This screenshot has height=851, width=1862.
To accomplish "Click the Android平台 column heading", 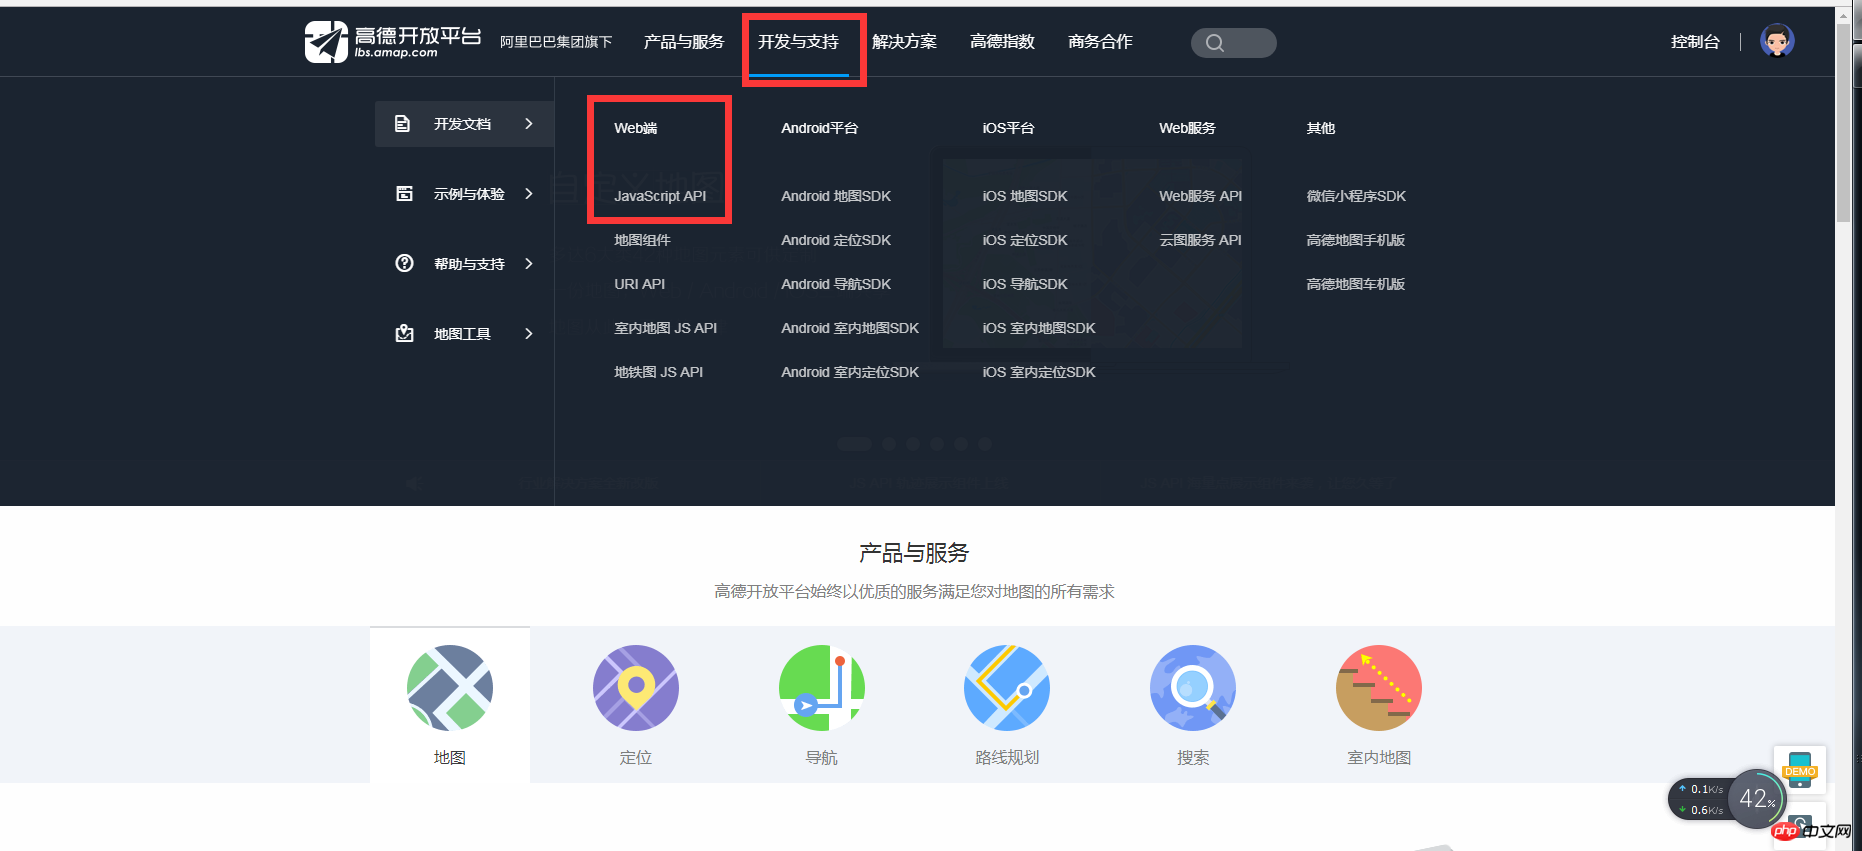I will pos(819,128).
